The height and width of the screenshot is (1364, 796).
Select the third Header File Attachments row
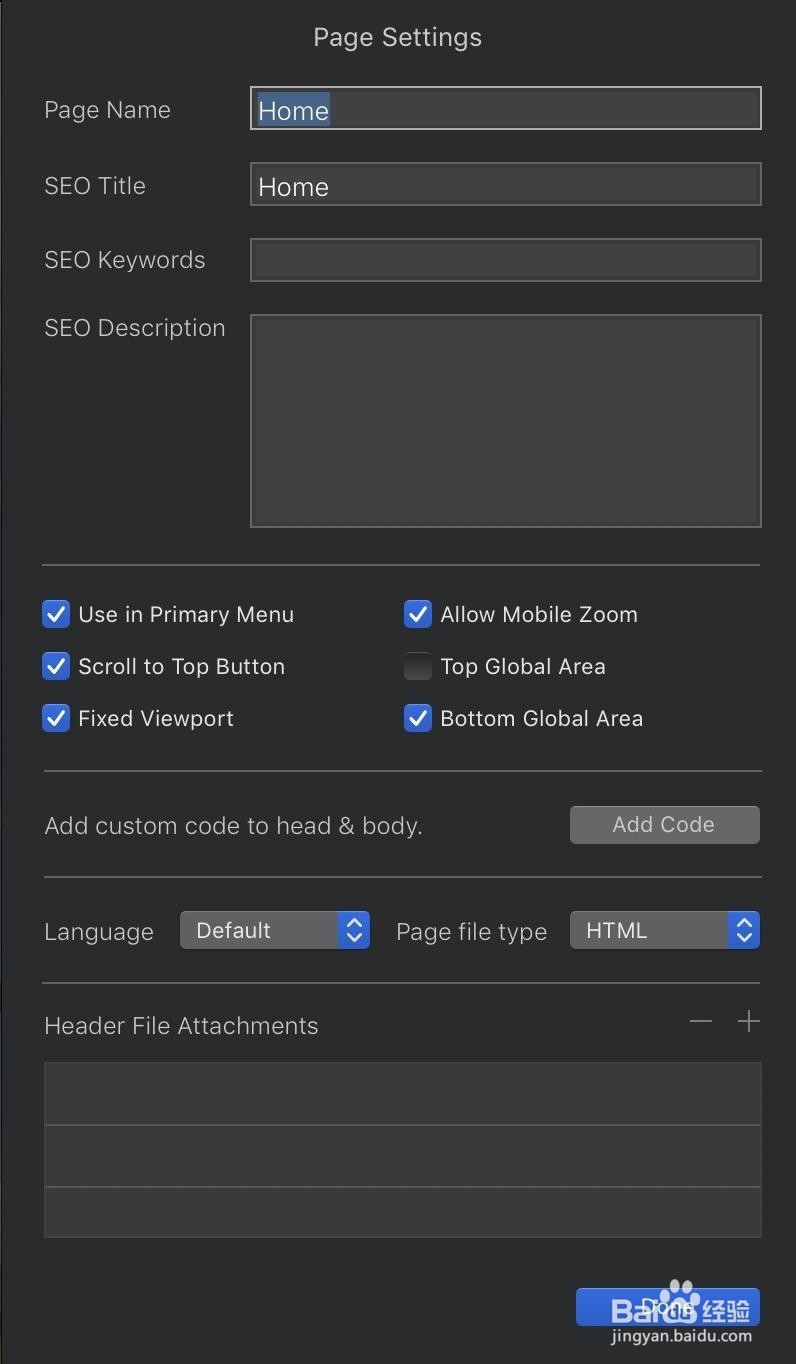point(402,1212)
